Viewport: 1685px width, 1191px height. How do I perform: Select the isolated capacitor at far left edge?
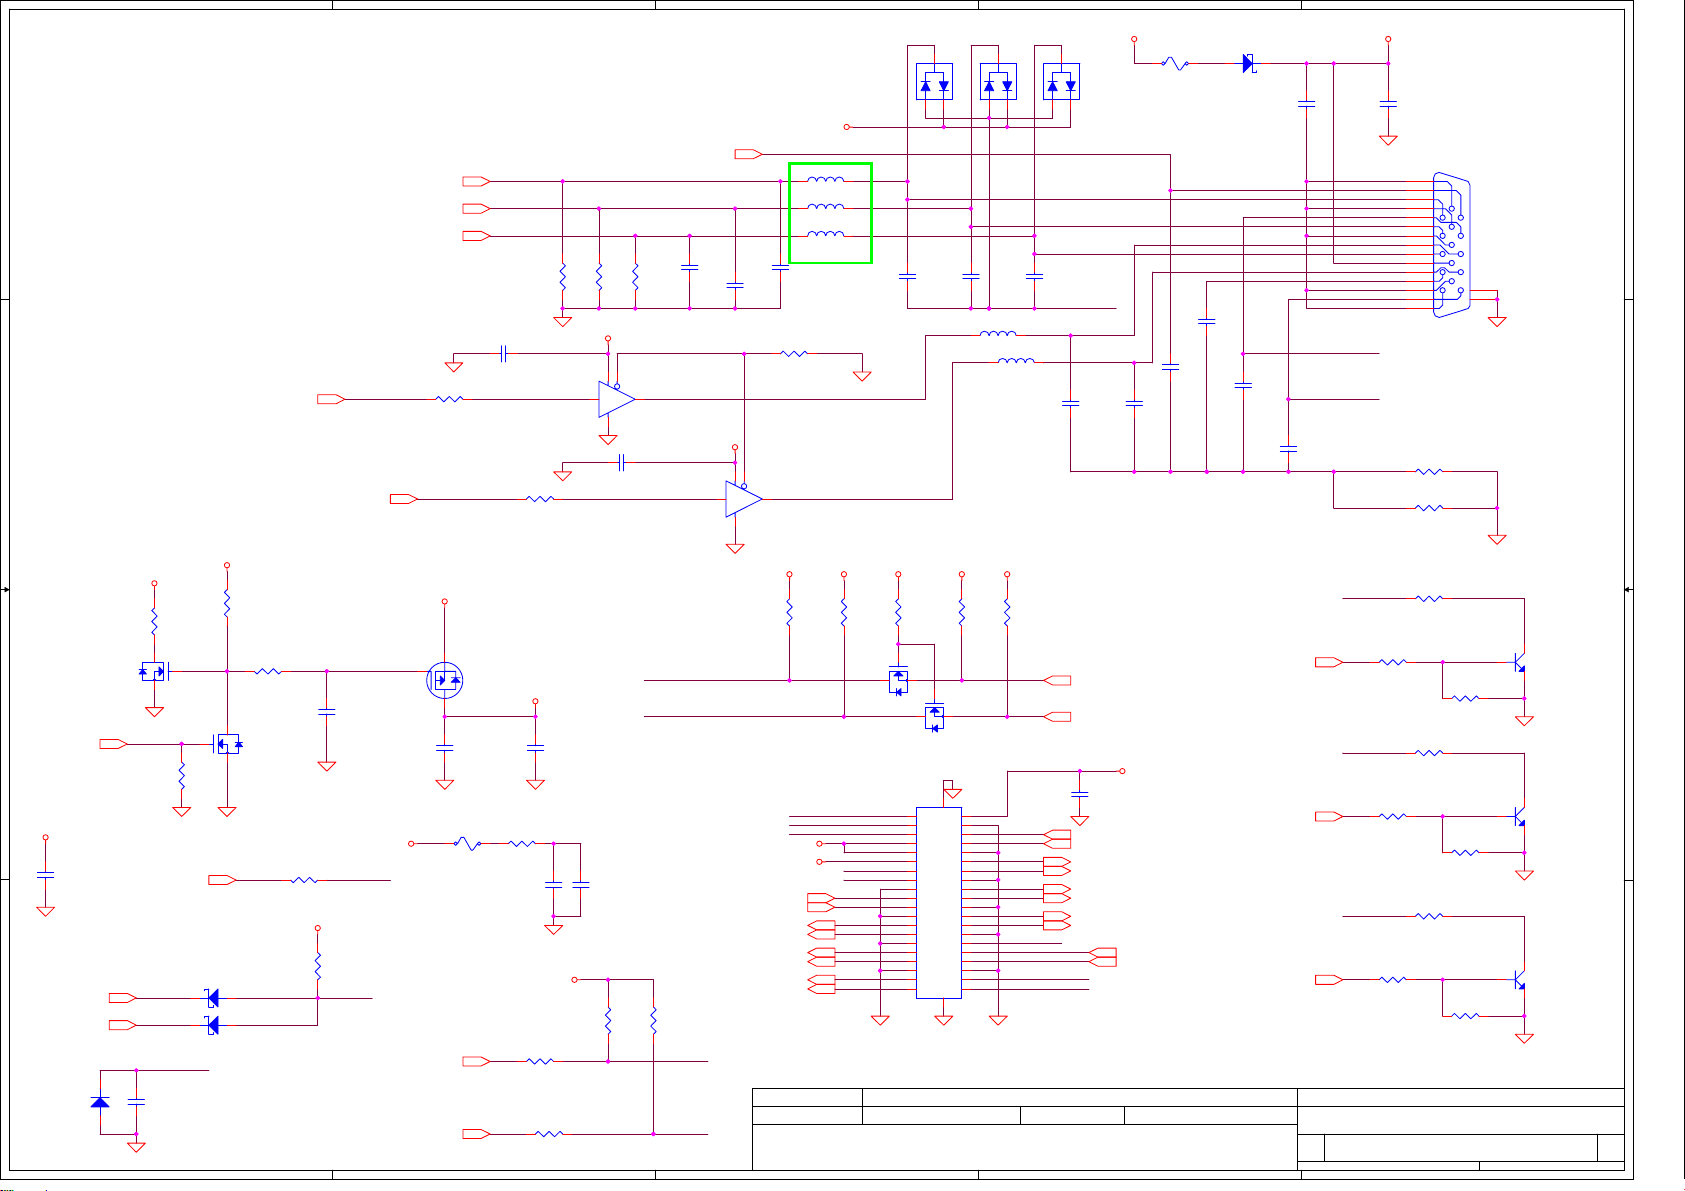click(x=45, y=874)
